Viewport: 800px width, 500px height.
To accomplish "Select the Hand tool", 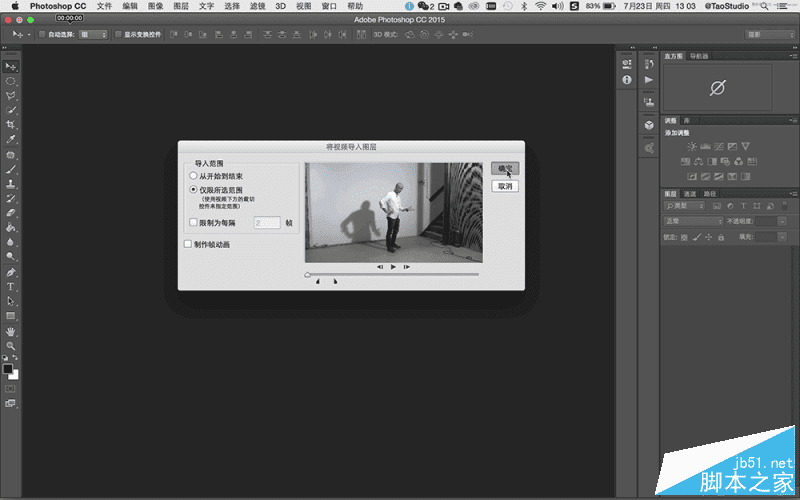I will coord(11,330).
